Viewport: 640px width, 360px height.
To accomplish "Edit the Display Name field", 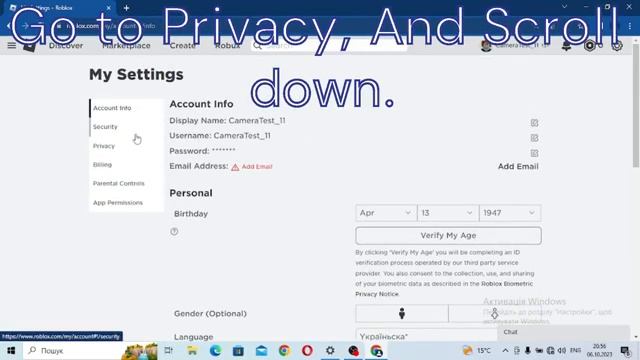I will 534,122.
